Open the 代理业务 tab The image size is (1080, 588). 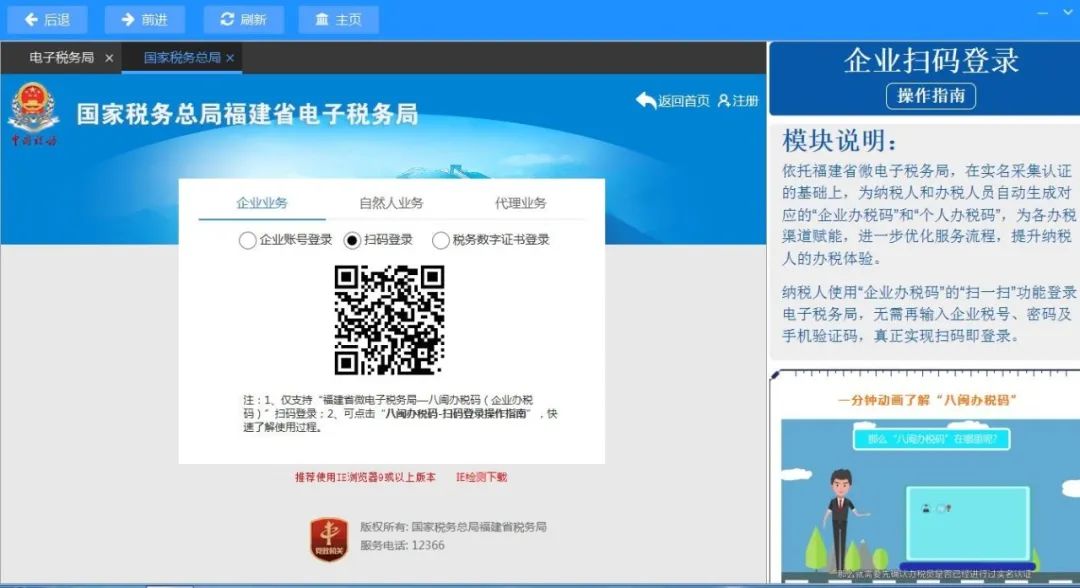[520, 203]
